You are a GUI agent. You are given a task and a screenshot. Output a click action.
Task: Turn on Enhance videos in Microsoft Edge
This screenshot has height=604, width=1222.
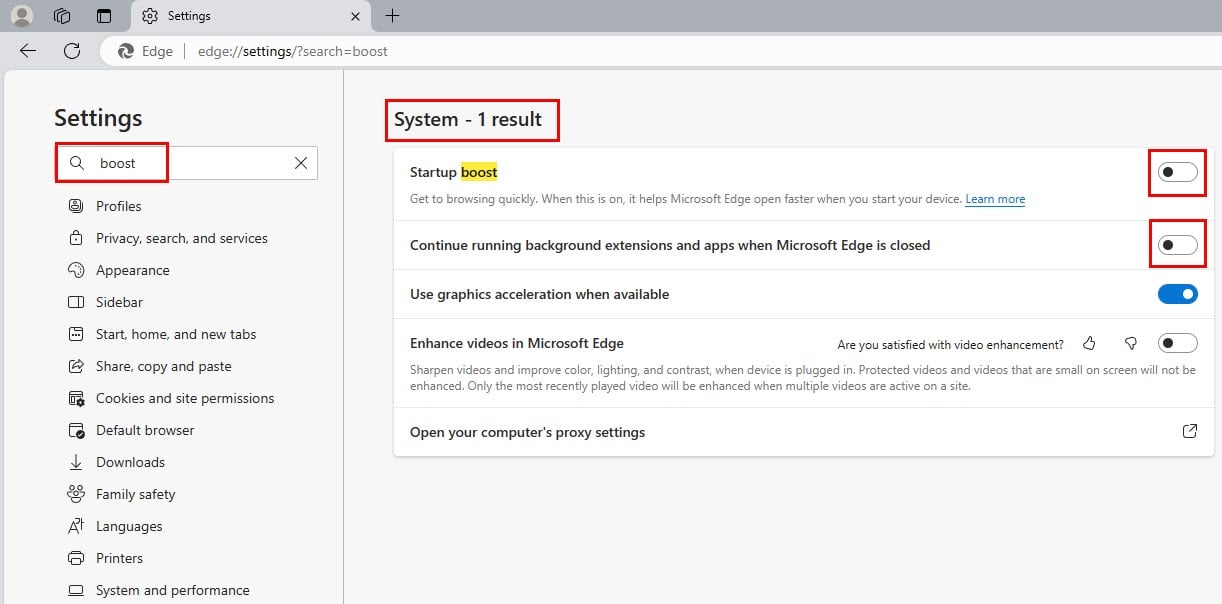click(x=1177, y=344)
